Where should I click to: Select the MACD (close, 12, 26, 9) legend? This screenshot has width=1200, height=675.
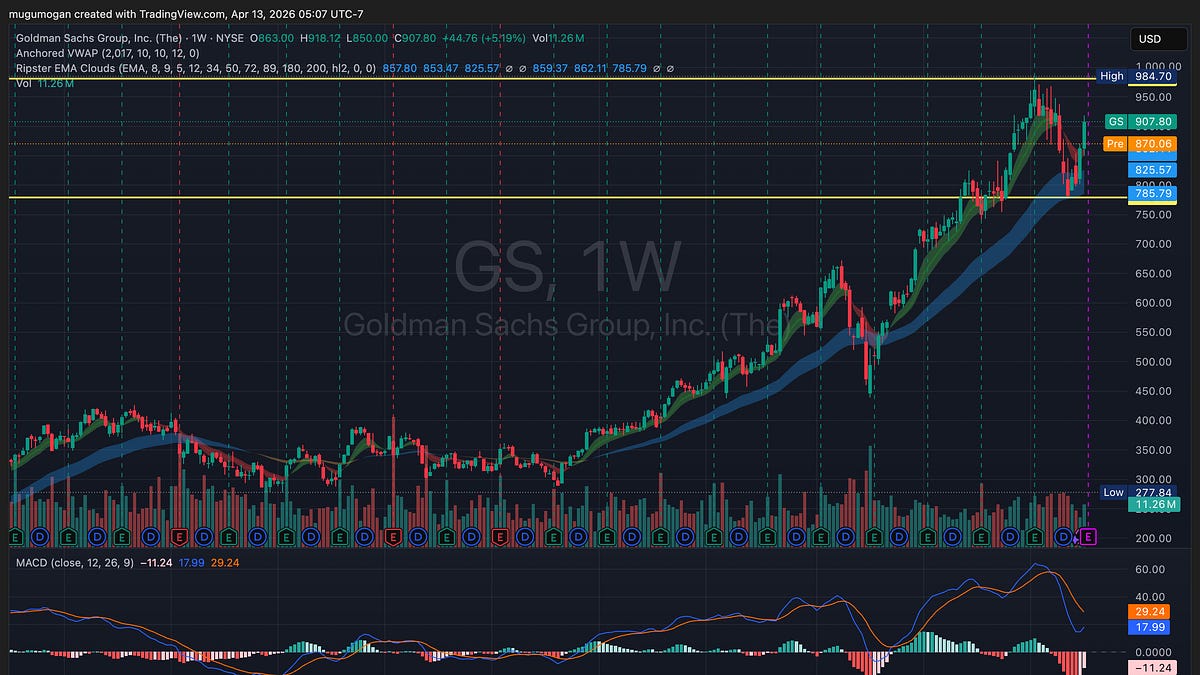76,564
